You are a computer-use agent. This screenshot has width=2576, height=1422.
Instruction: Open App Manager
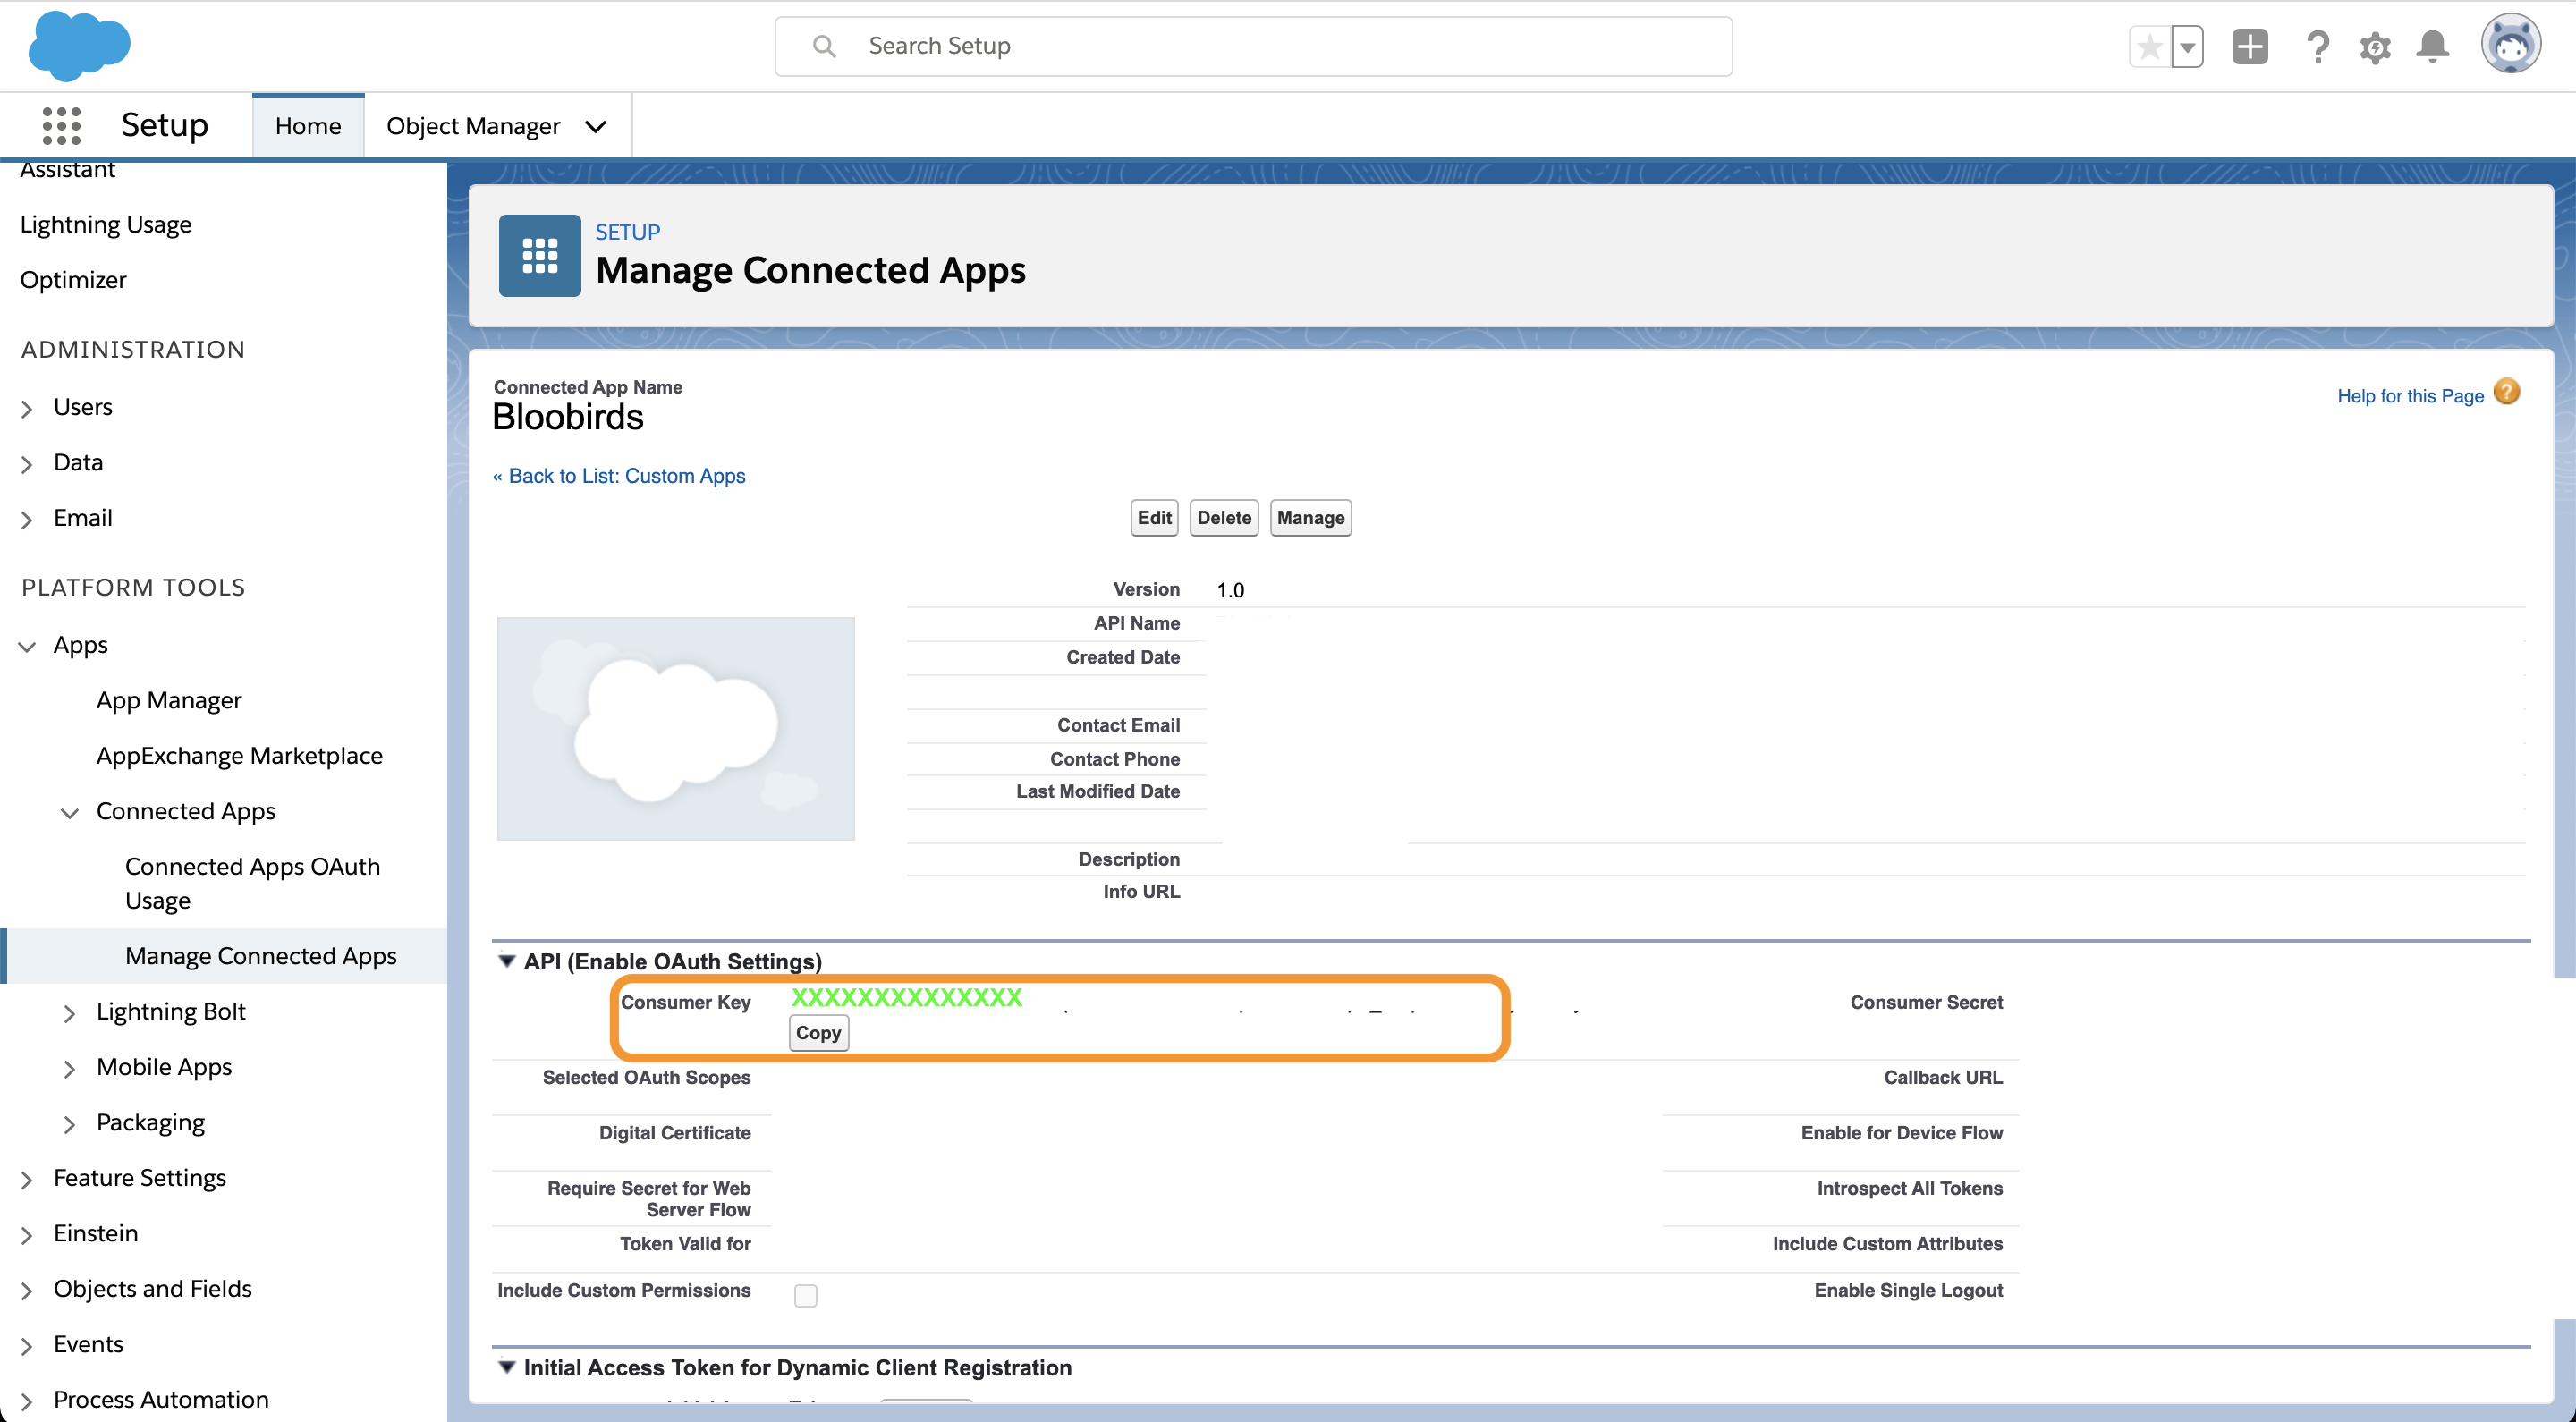click(169, 700)
